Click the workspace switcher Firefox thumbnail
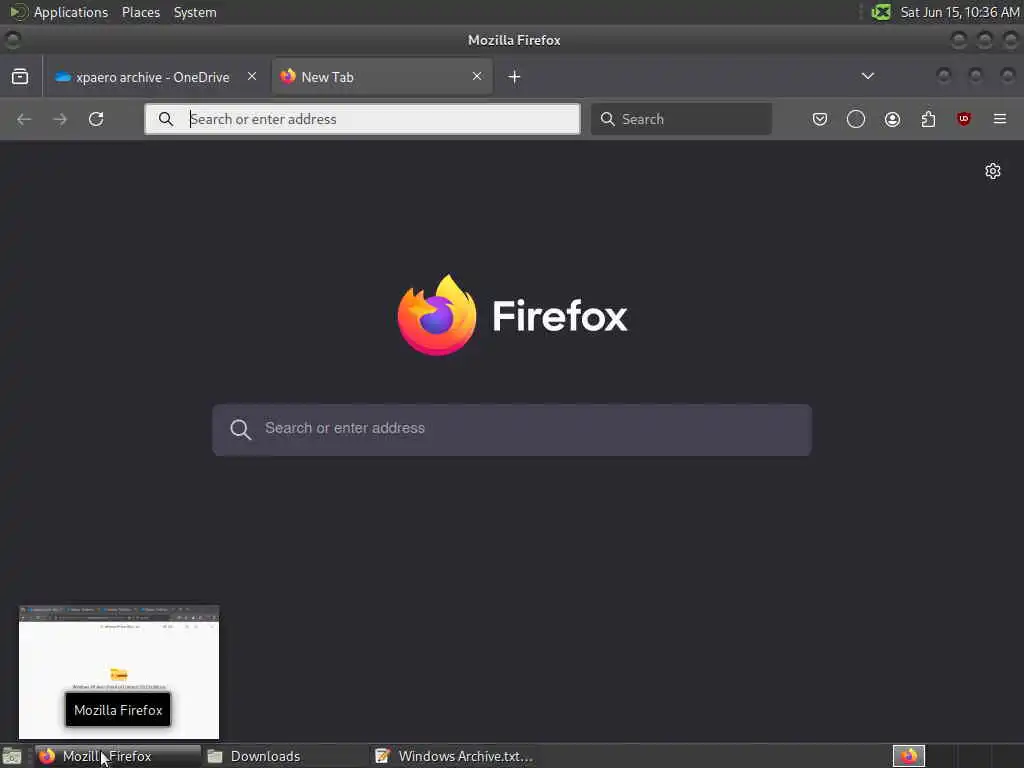This screenshot has width=1024, height=768. [909, 756]
